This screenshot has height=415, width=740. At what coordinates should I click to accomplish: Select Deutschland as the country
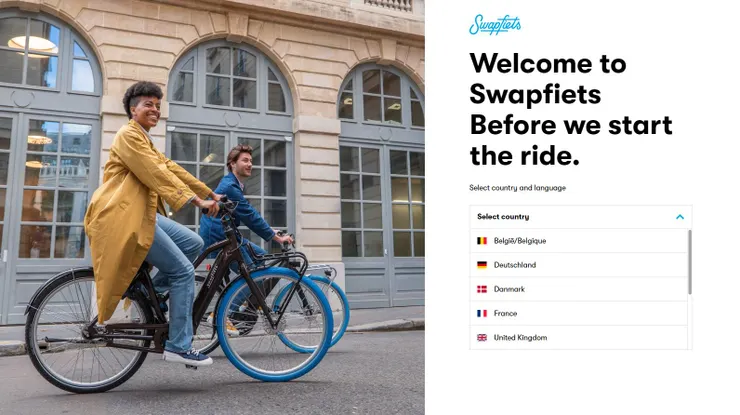pos(579,265)
